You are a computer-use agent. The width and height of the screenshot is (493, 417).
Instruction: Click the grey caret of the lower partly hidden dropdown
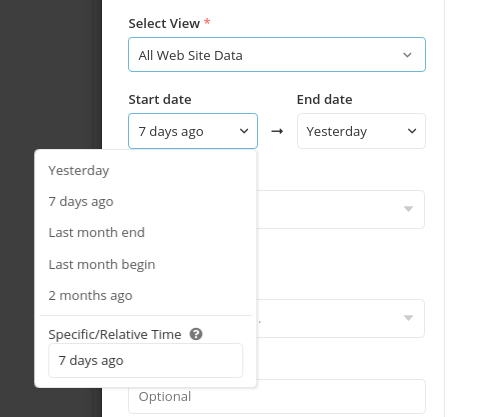(x=408, y=318)
